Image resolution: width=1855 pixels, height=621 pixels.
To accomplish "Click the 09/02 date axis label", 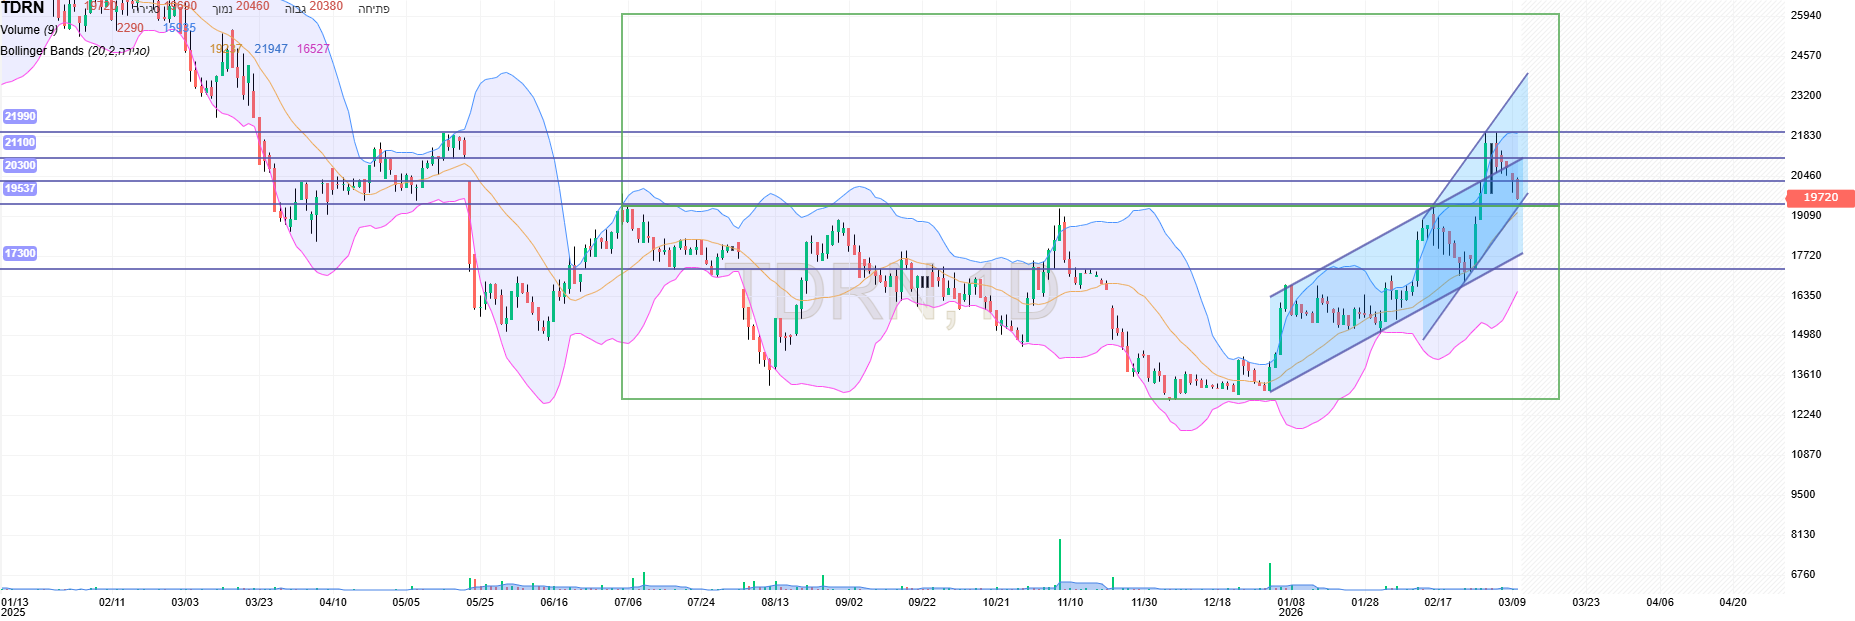I will click(849, 603).
